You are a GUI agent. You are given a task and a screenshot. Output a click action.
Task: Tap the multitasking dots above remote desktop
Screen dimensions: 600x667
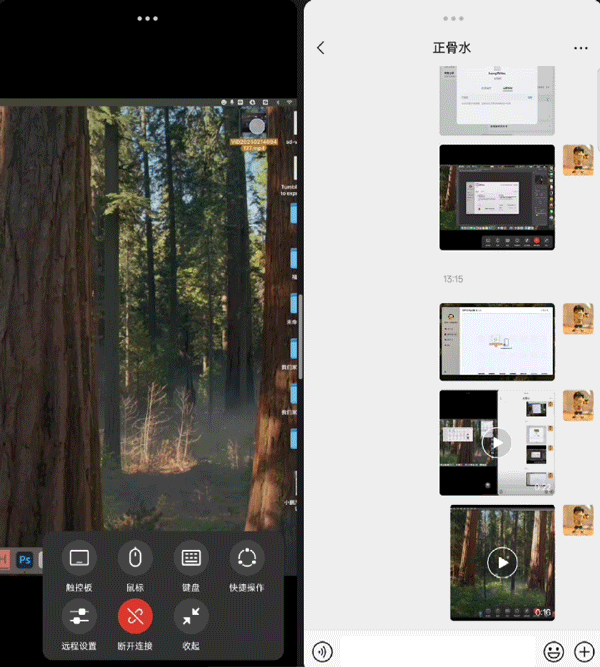(148, 18)
